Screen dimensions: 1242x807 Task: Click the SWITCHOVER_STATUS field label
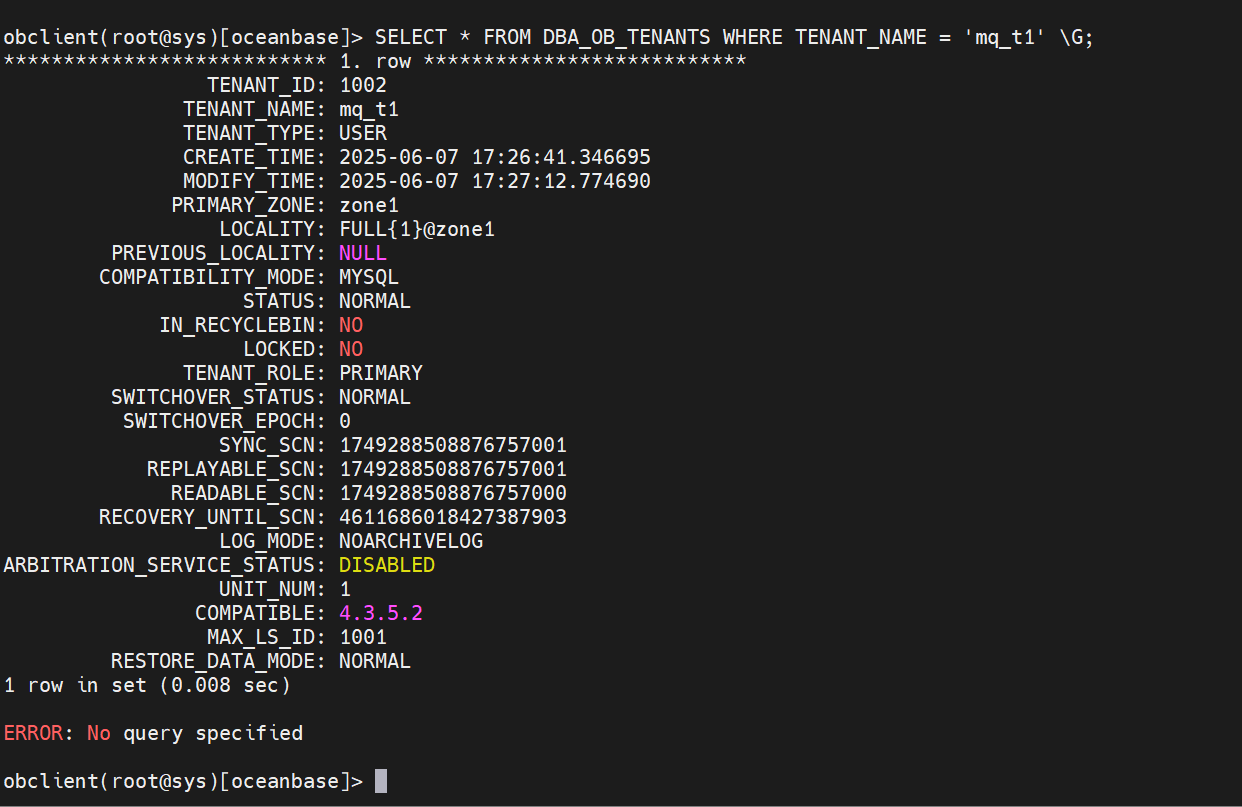pyautogui.click(x=219, y=397)
